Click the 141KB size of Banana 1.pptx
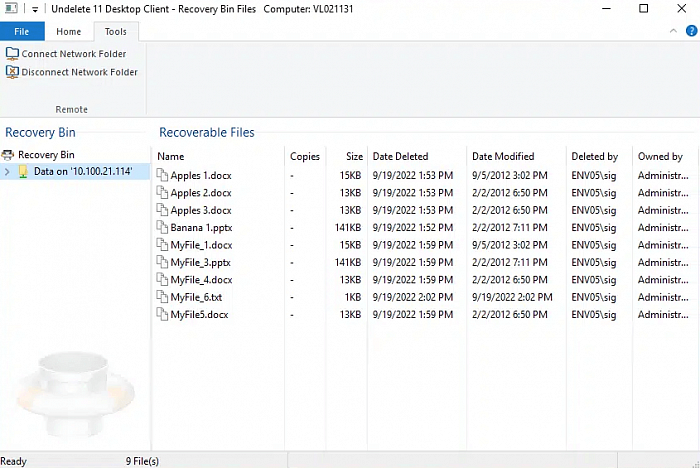 pyautogui.click(x=348, y=228)
